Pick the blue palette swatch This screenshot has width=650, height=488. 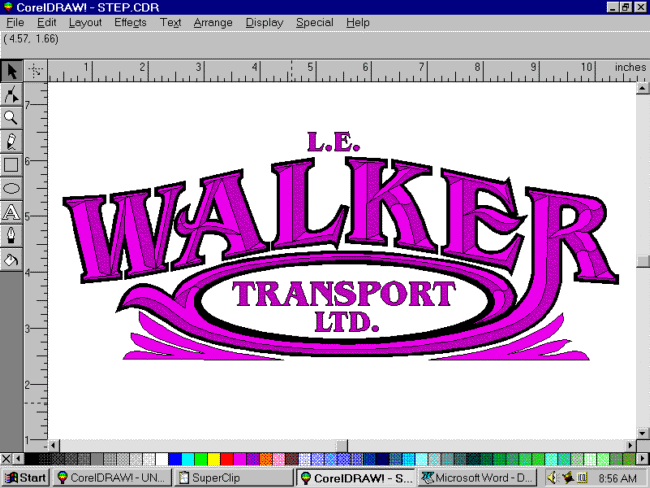tap(175, 459)
